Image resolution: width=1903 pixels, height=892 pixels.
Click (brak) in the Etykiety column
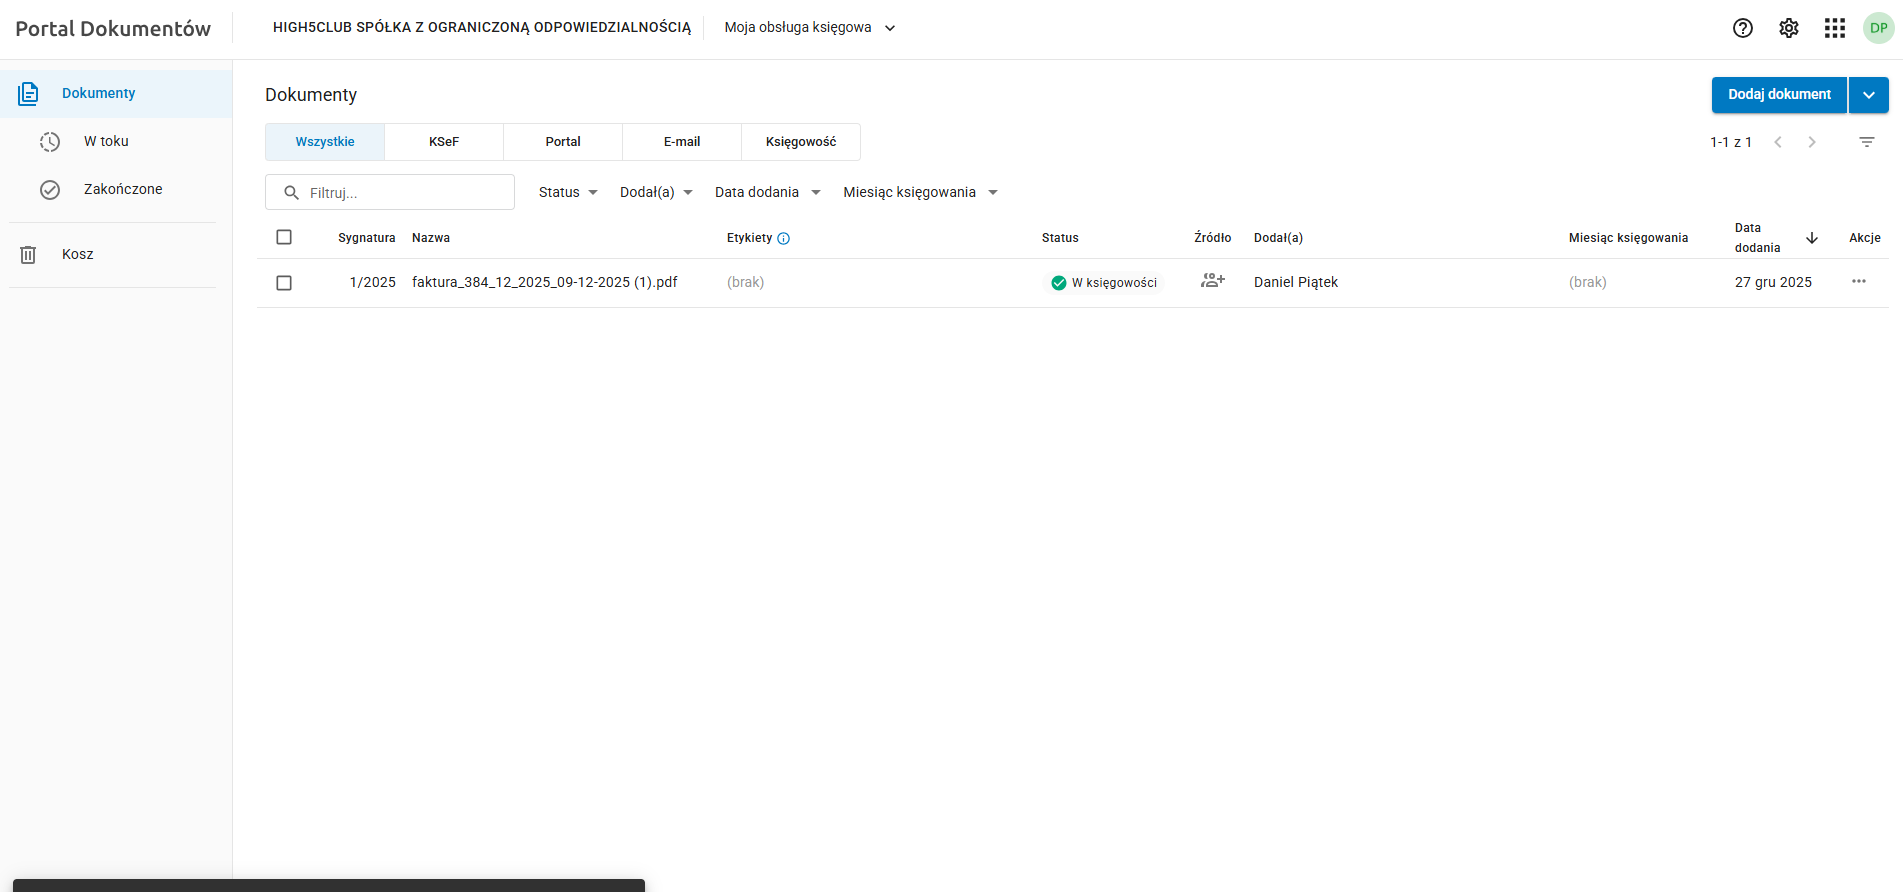(746, 283)
